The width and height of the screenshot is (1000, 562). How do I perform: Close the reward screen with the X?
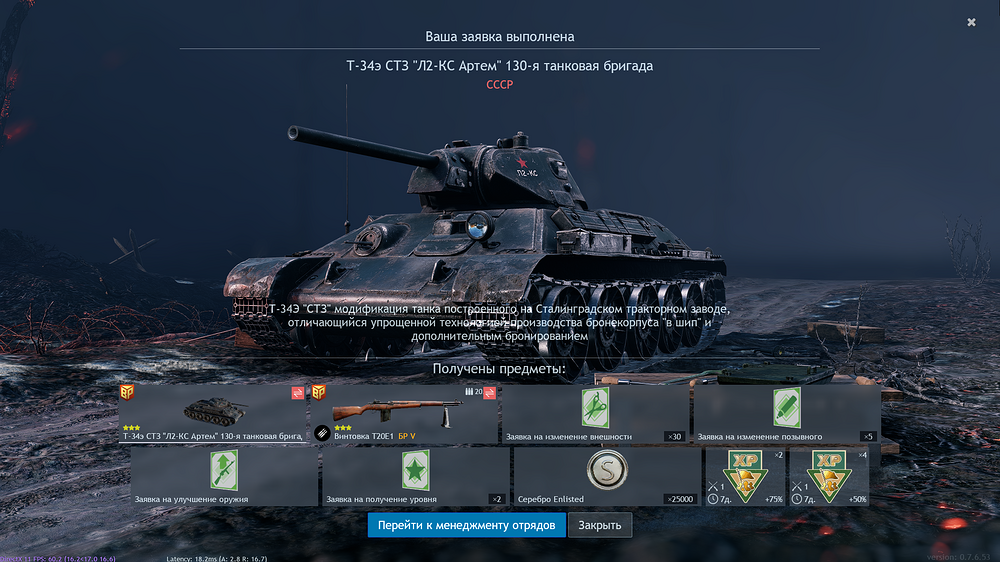click(x=971, y=22)
